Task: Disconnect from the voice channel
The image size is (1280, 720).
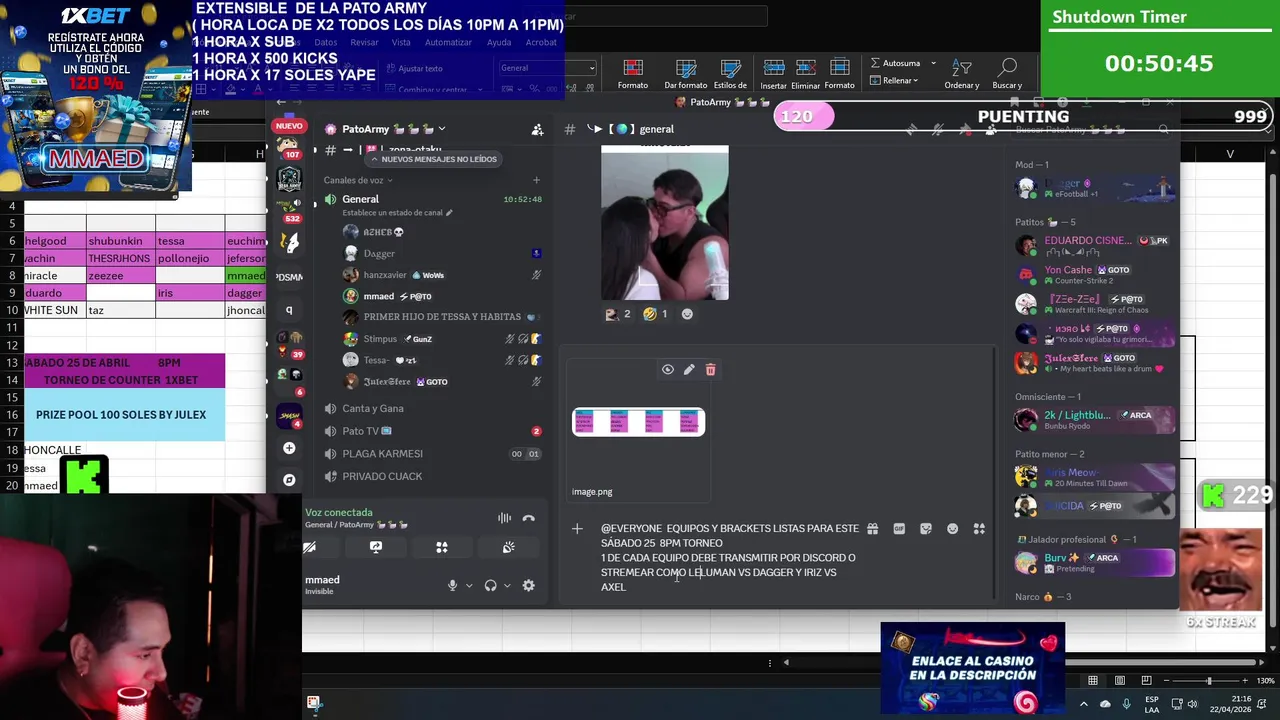Action: (529, 518)
